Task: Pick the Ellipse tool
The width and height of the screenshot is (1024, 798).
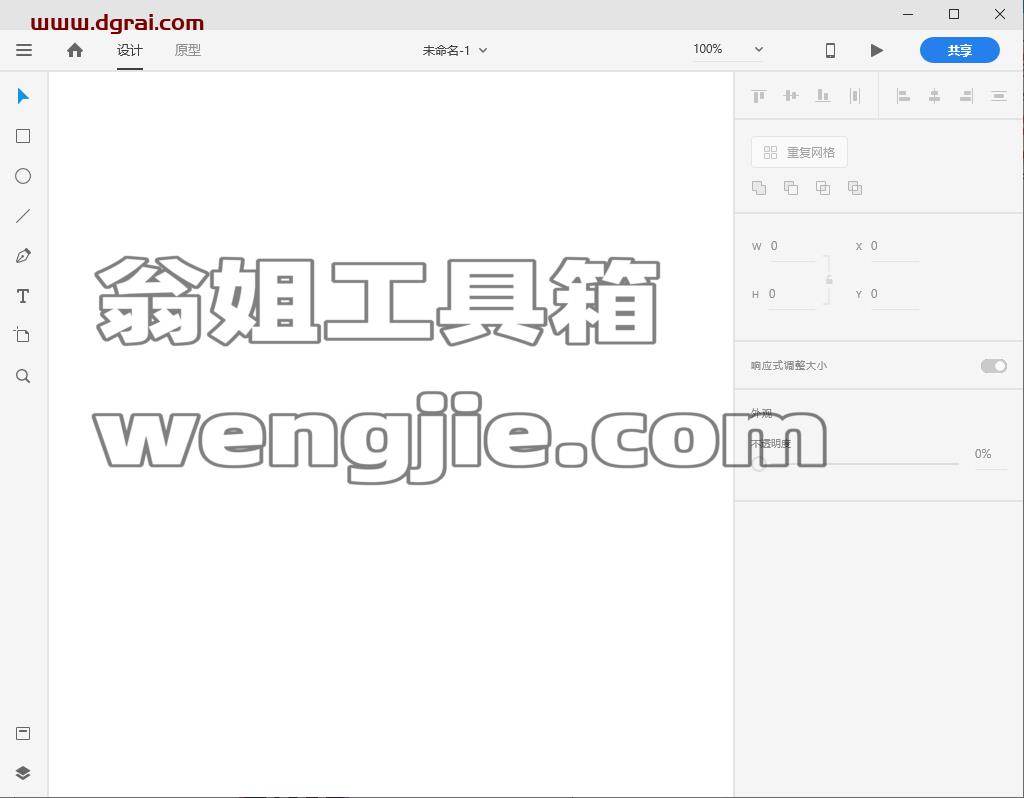Action: (23, 176)
